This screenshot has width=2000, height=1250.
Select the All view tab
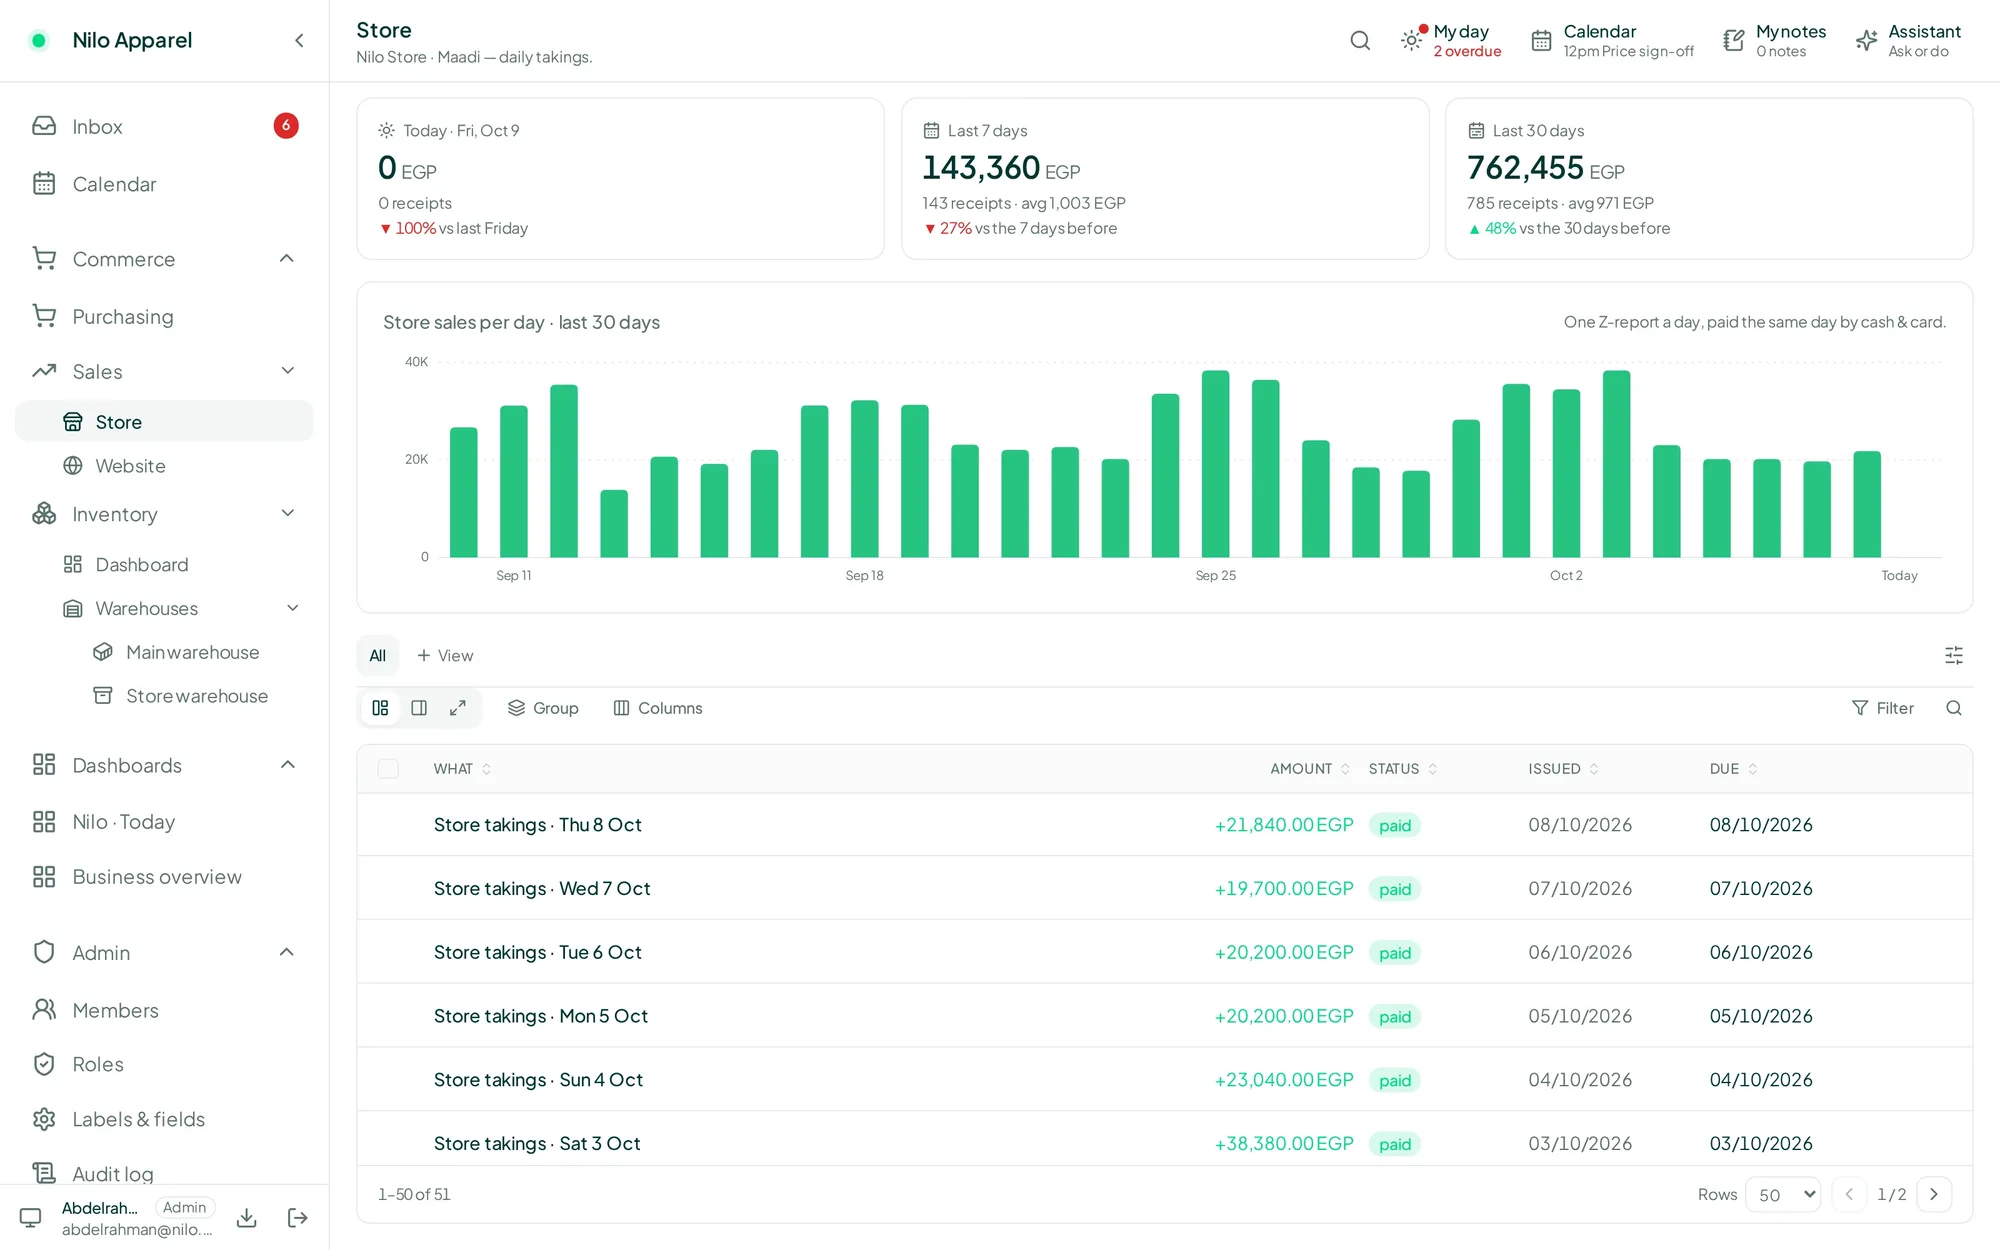tap(378, 656)
